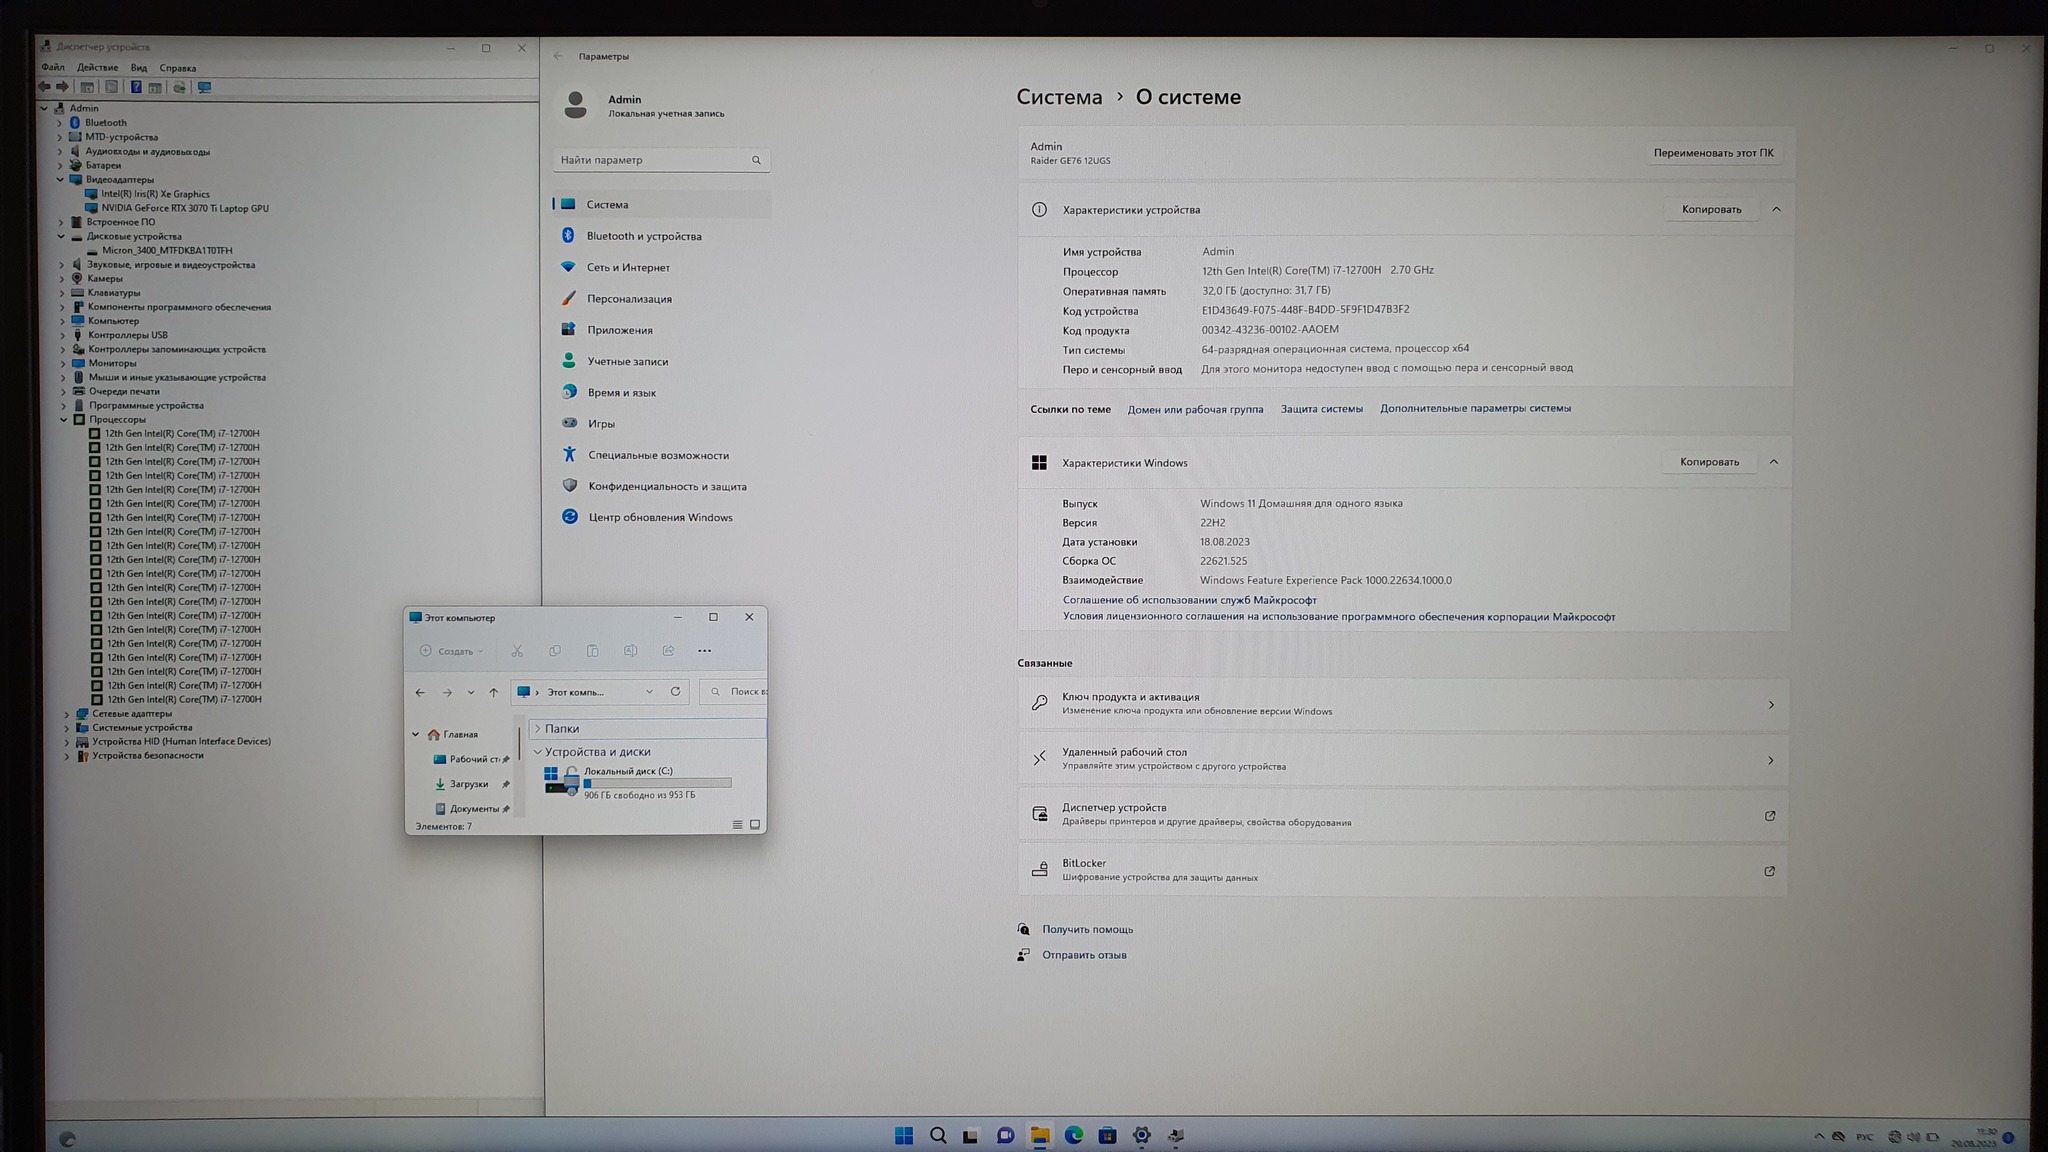Switch to details list view in Explorer

tap(738, 825)
